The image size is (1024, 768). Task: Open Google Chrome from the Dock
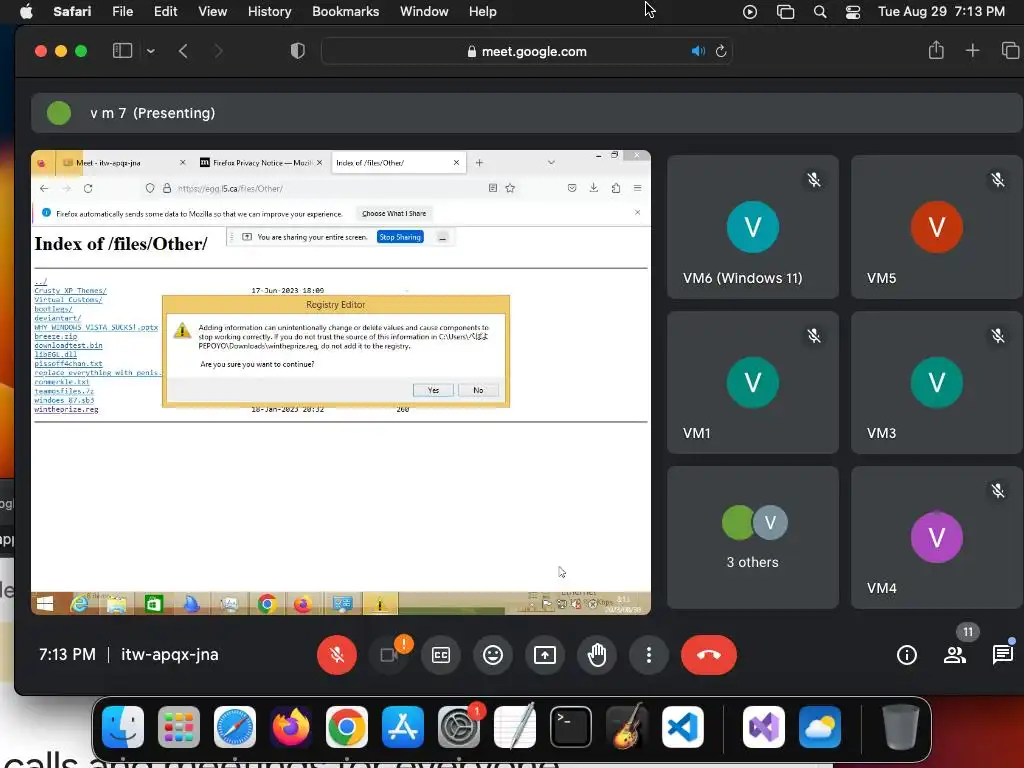(x=346, y=727)
